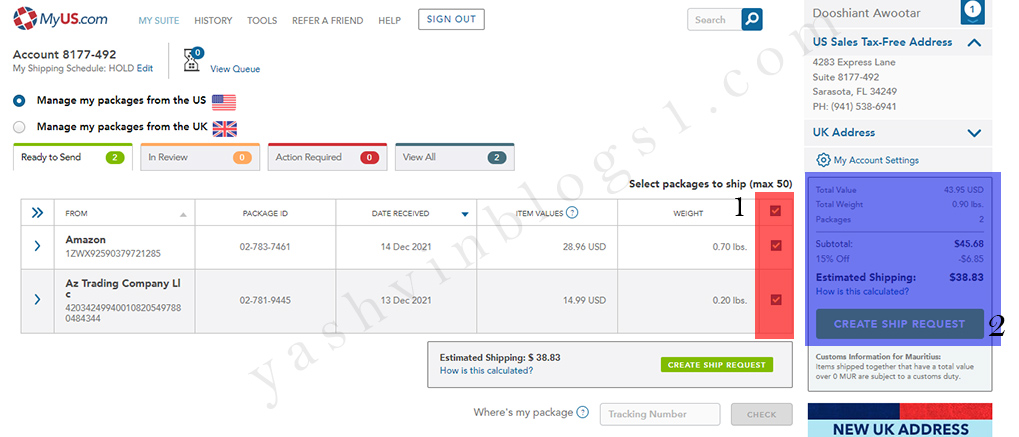Toggle the select all packages checkbox
This screenshot has width=1019, height=437.
point(776,211)
